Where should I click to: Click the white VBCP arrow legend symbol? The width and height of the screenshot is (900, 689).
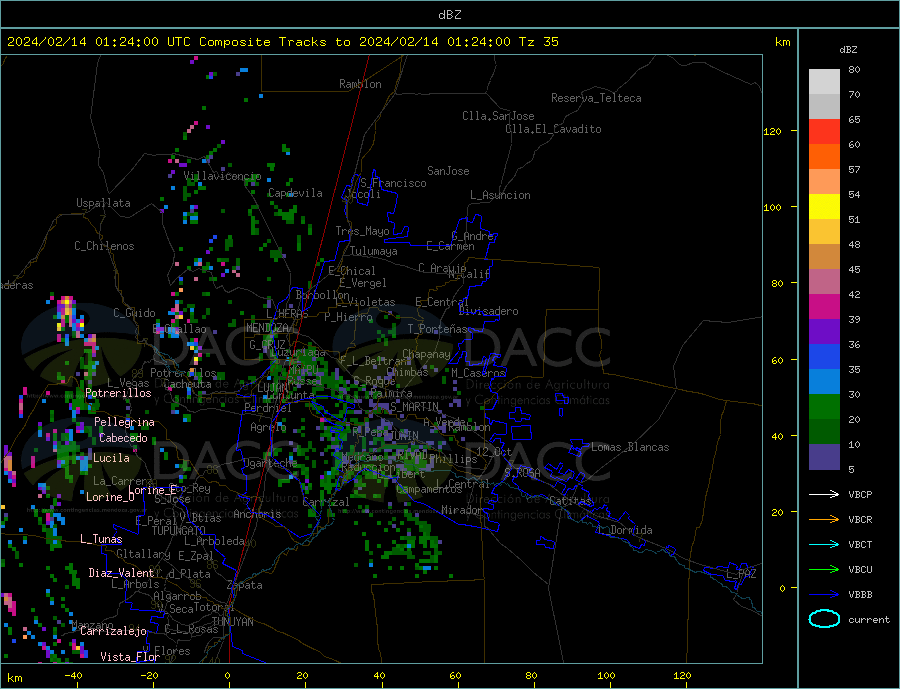click(824, 494)
